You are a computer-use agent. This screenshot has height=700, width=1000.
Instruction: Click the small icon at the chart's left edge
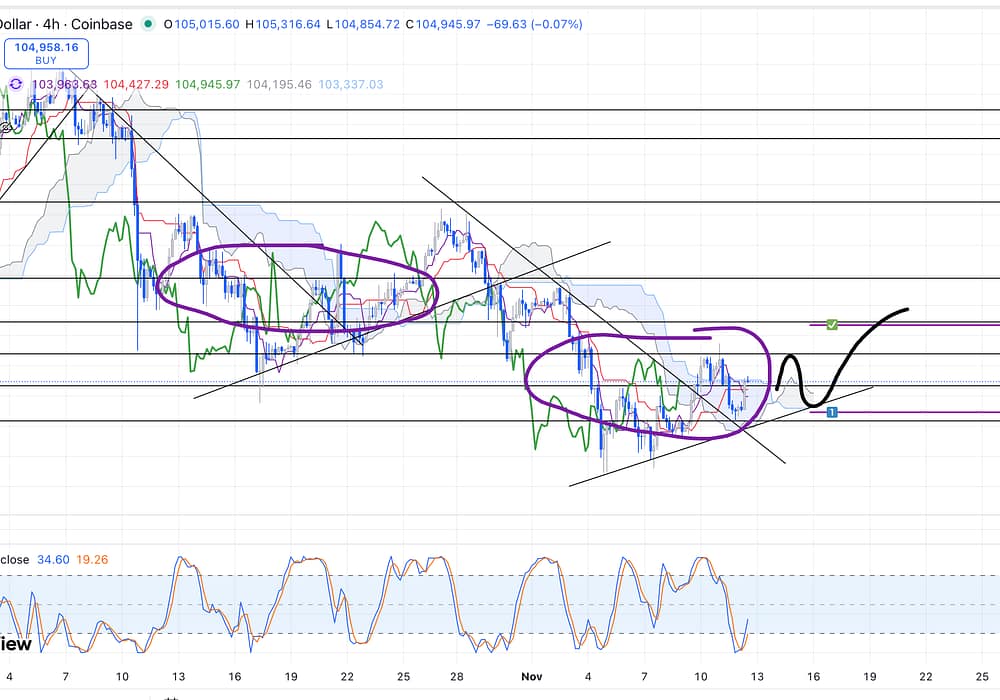(x=5, y=128)
